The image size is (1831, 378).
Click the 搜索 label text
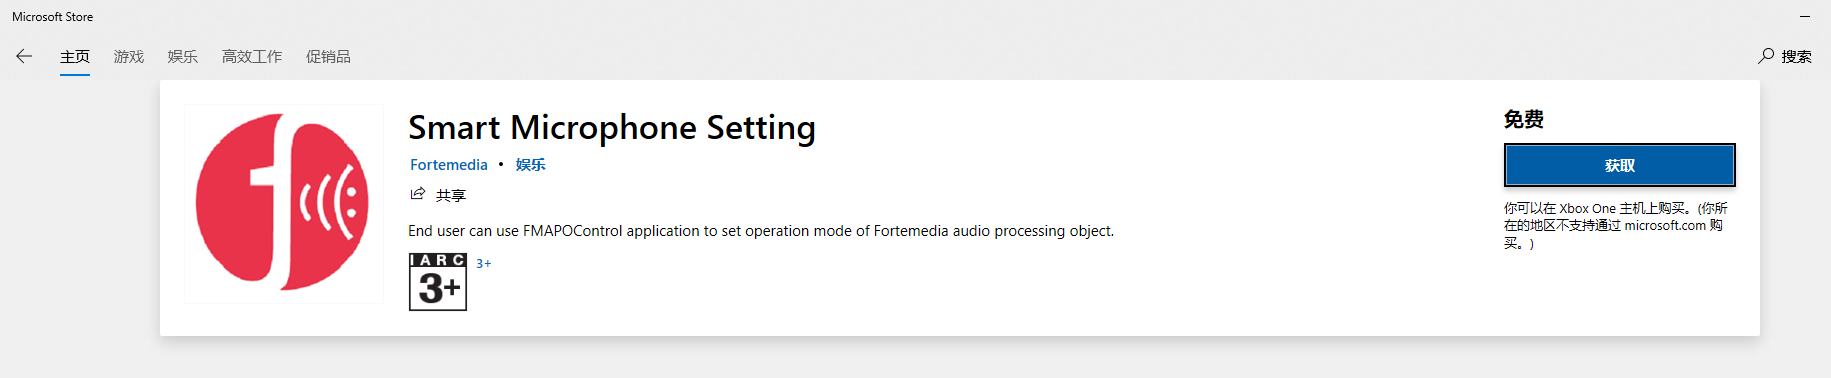pos(1796,57)
